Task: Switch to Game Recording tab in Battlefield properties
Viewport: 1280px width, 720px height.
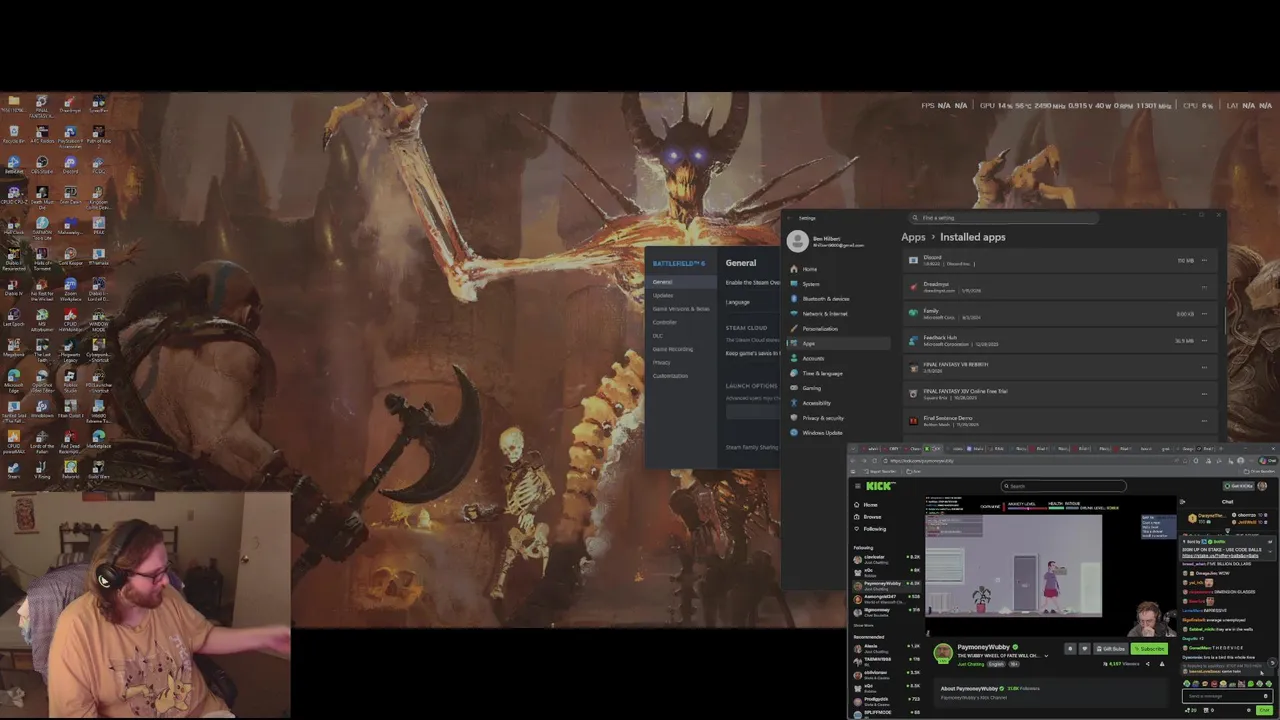Action: [681, 349]
